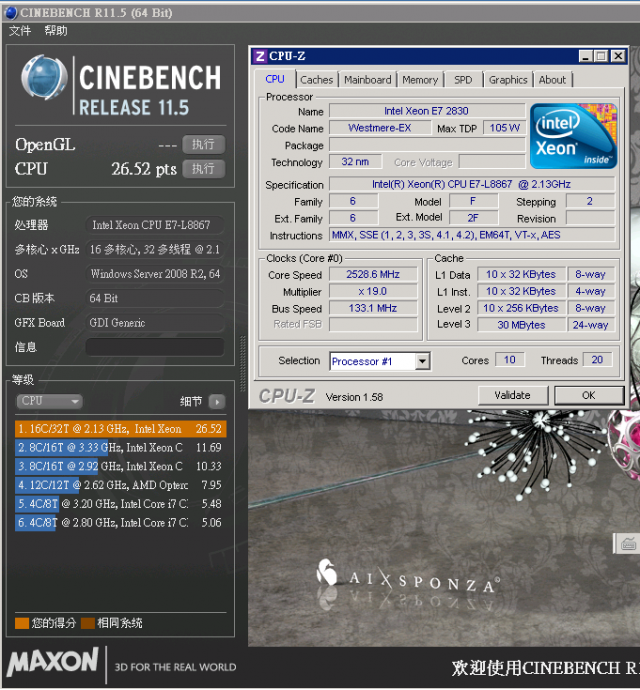Click the details arrow icon next to 细节
The image size is (640, 690).
point(217,402)
